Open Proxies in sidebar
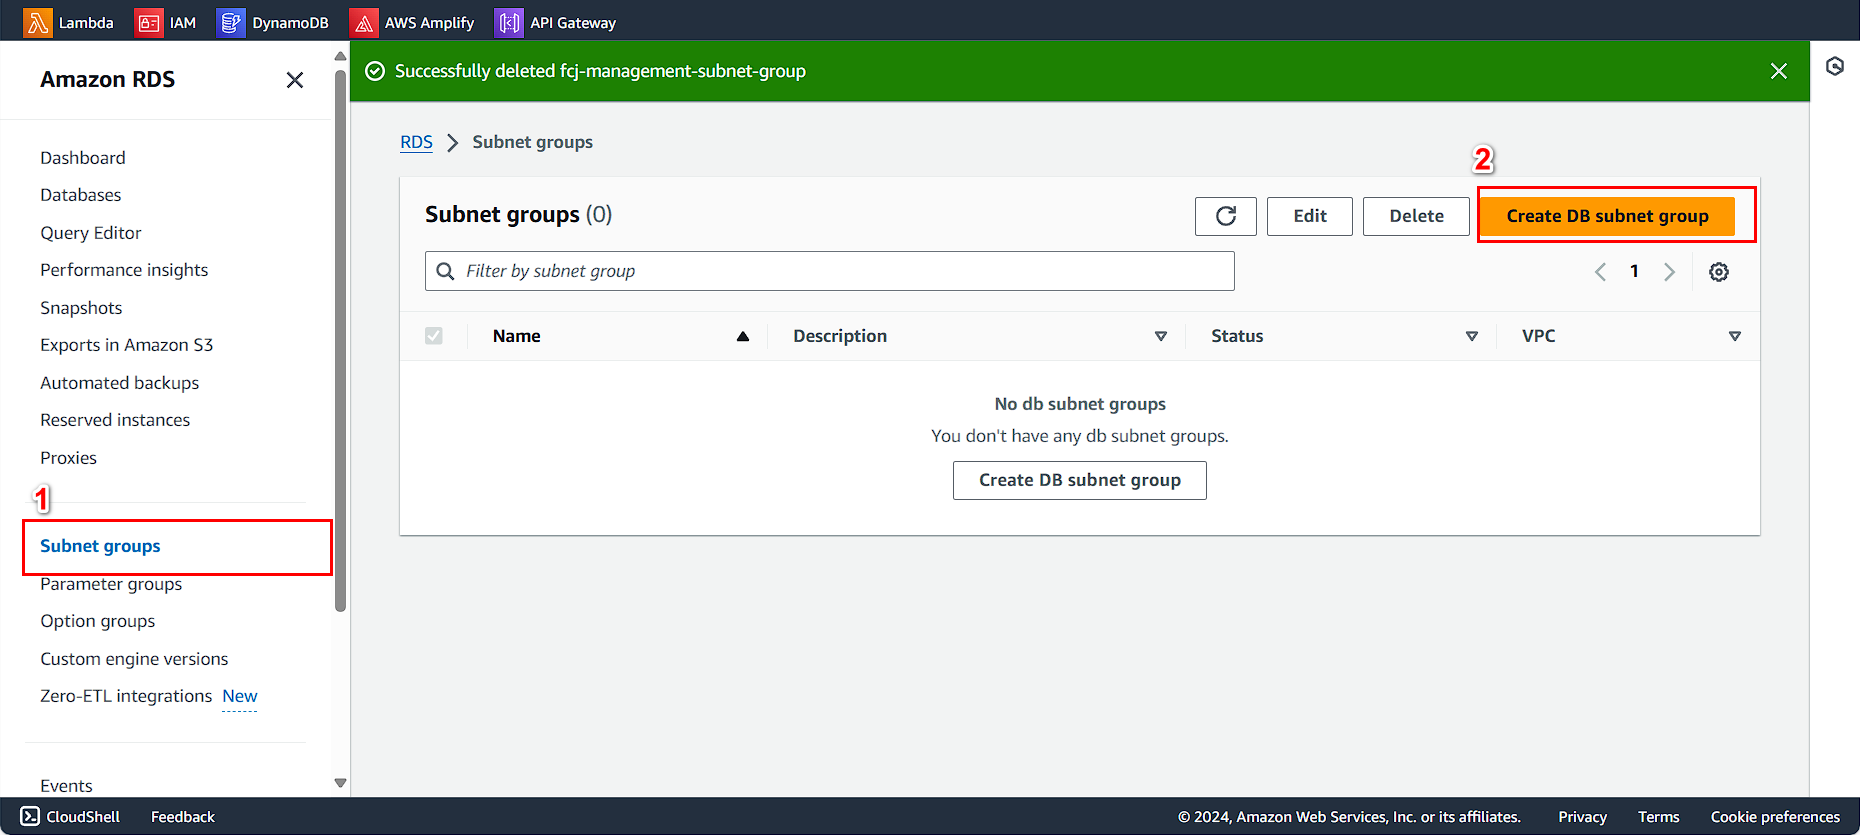The height and width of the screenshot is (835, 1860). pos(69,458)
